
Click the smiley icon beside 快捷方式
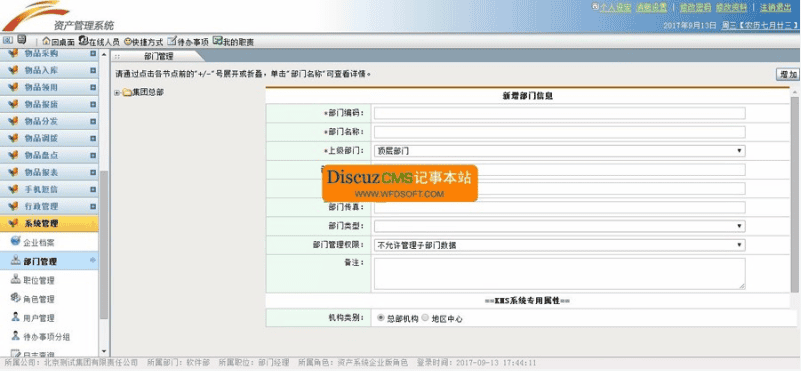click(127, 41)
